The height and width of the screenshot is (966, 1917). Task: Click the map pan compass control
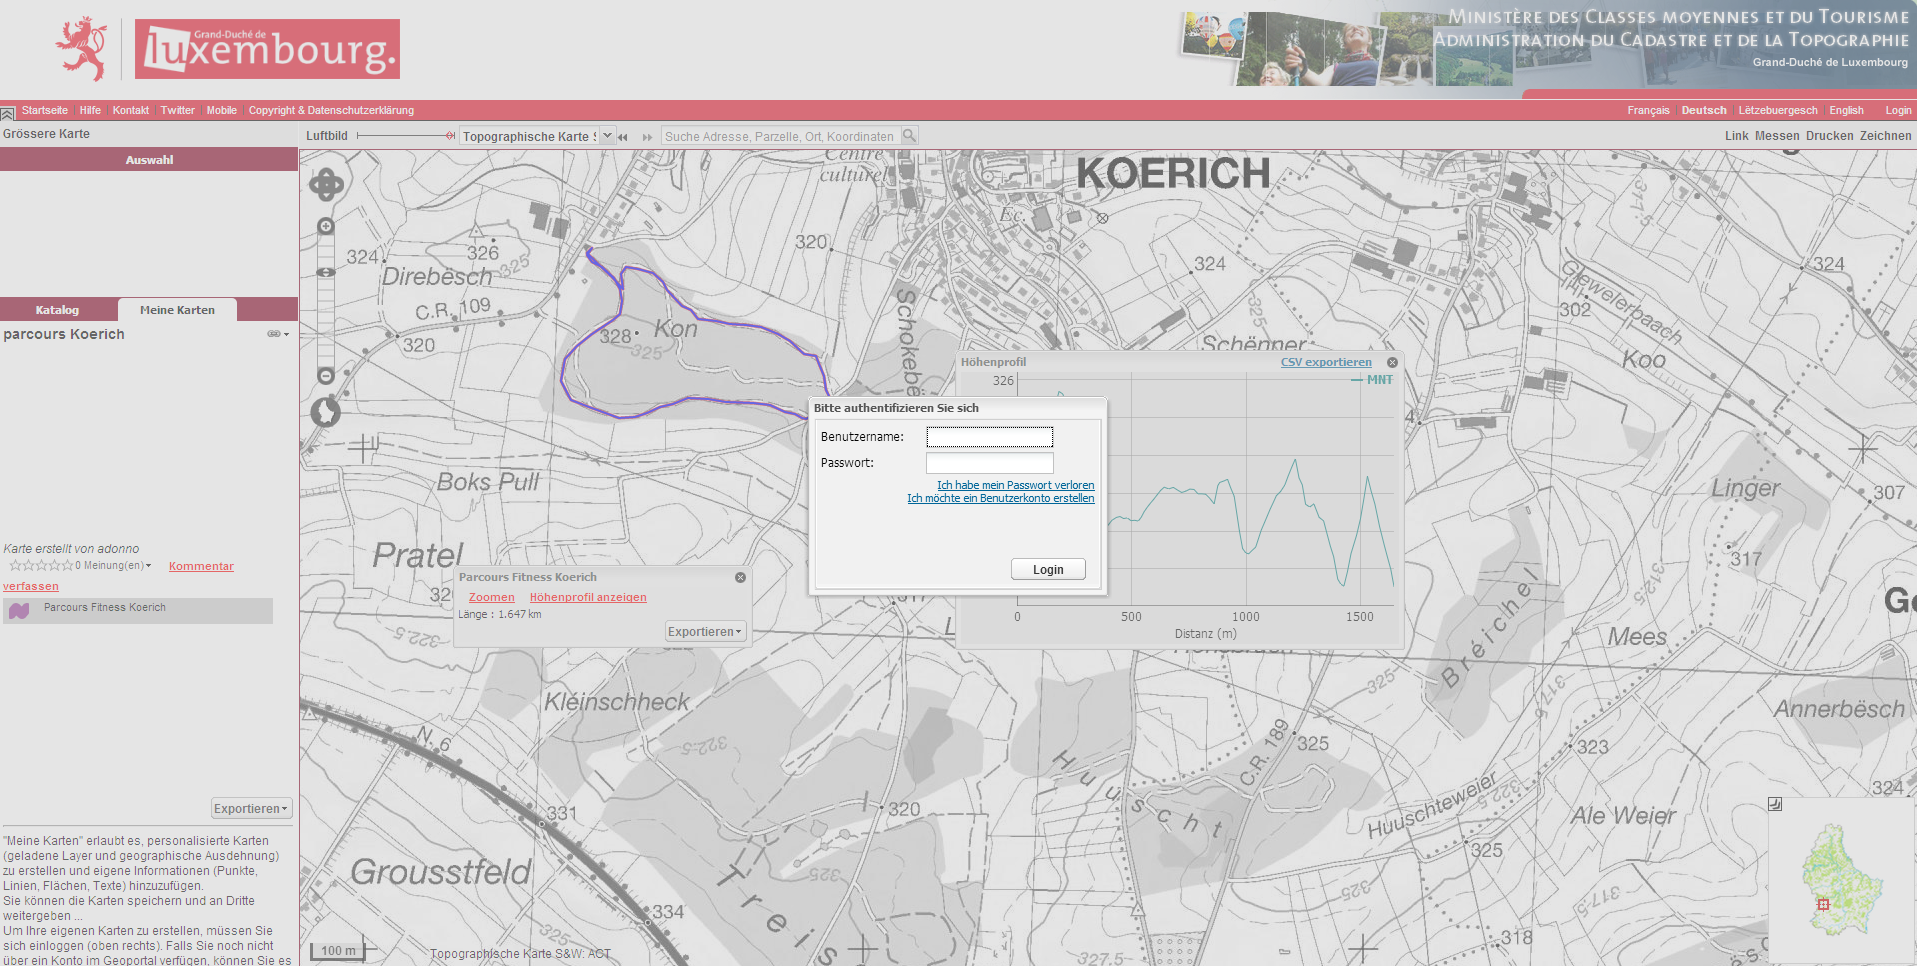tap(326, 185)
